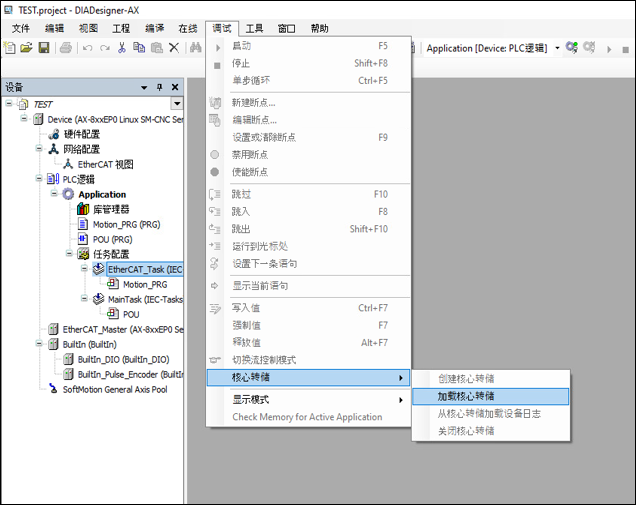
Task: Select EtherCAT 视图 in the tree
Action: pyautogui.click(x=105, y=164)
